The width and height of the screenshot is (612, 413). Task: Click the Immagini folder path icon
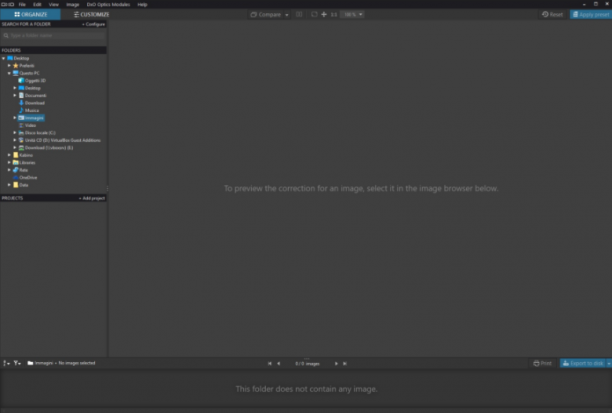click(30, 363)
